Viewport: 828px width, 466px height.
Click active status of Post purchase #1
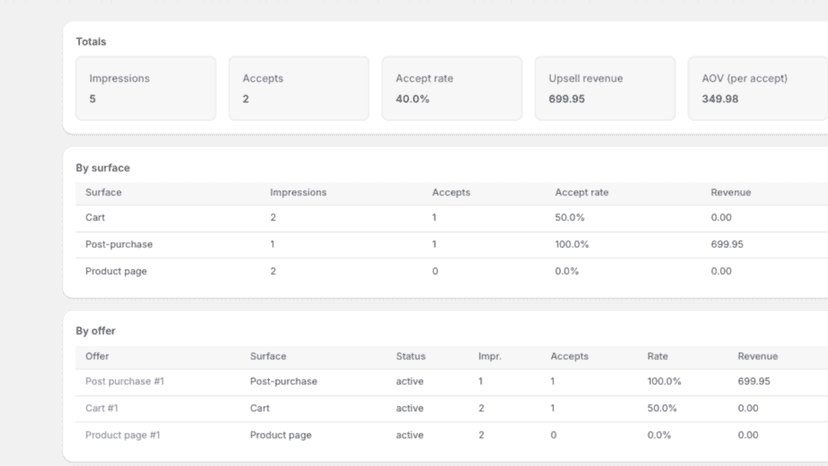(x=410, y=381)
